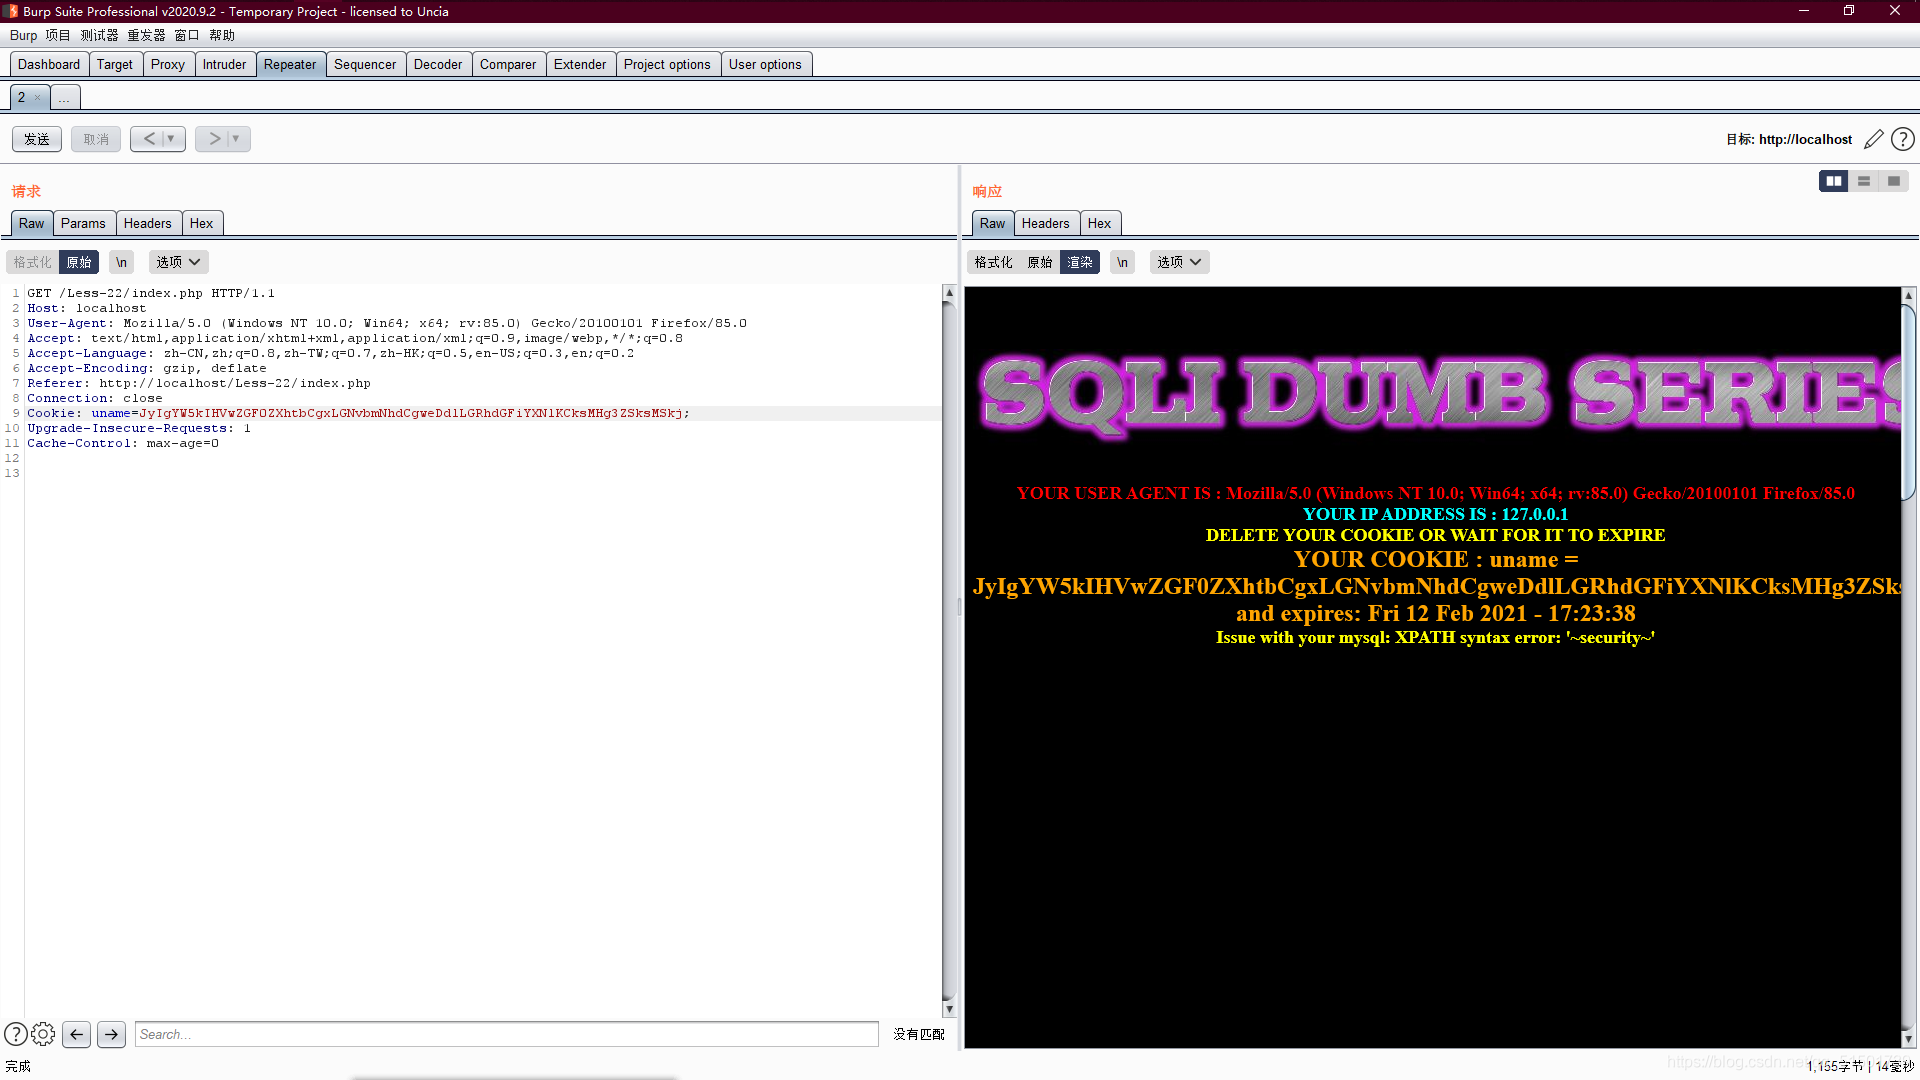Screen dimensions: 1920x1080
Task: Toggle response \n non-printable characters button
Action: (1122, 262)
